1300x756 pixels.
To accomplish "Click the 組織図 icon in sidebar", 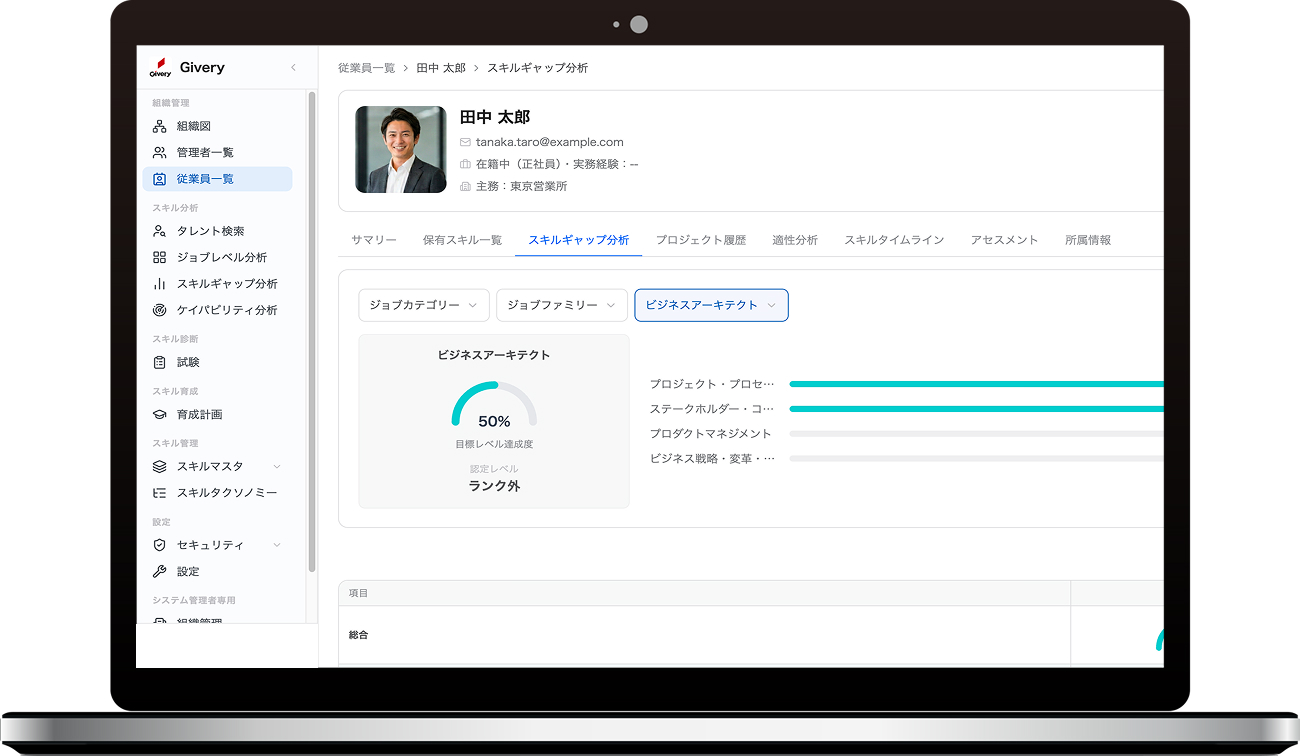I will tap(159, 126).
